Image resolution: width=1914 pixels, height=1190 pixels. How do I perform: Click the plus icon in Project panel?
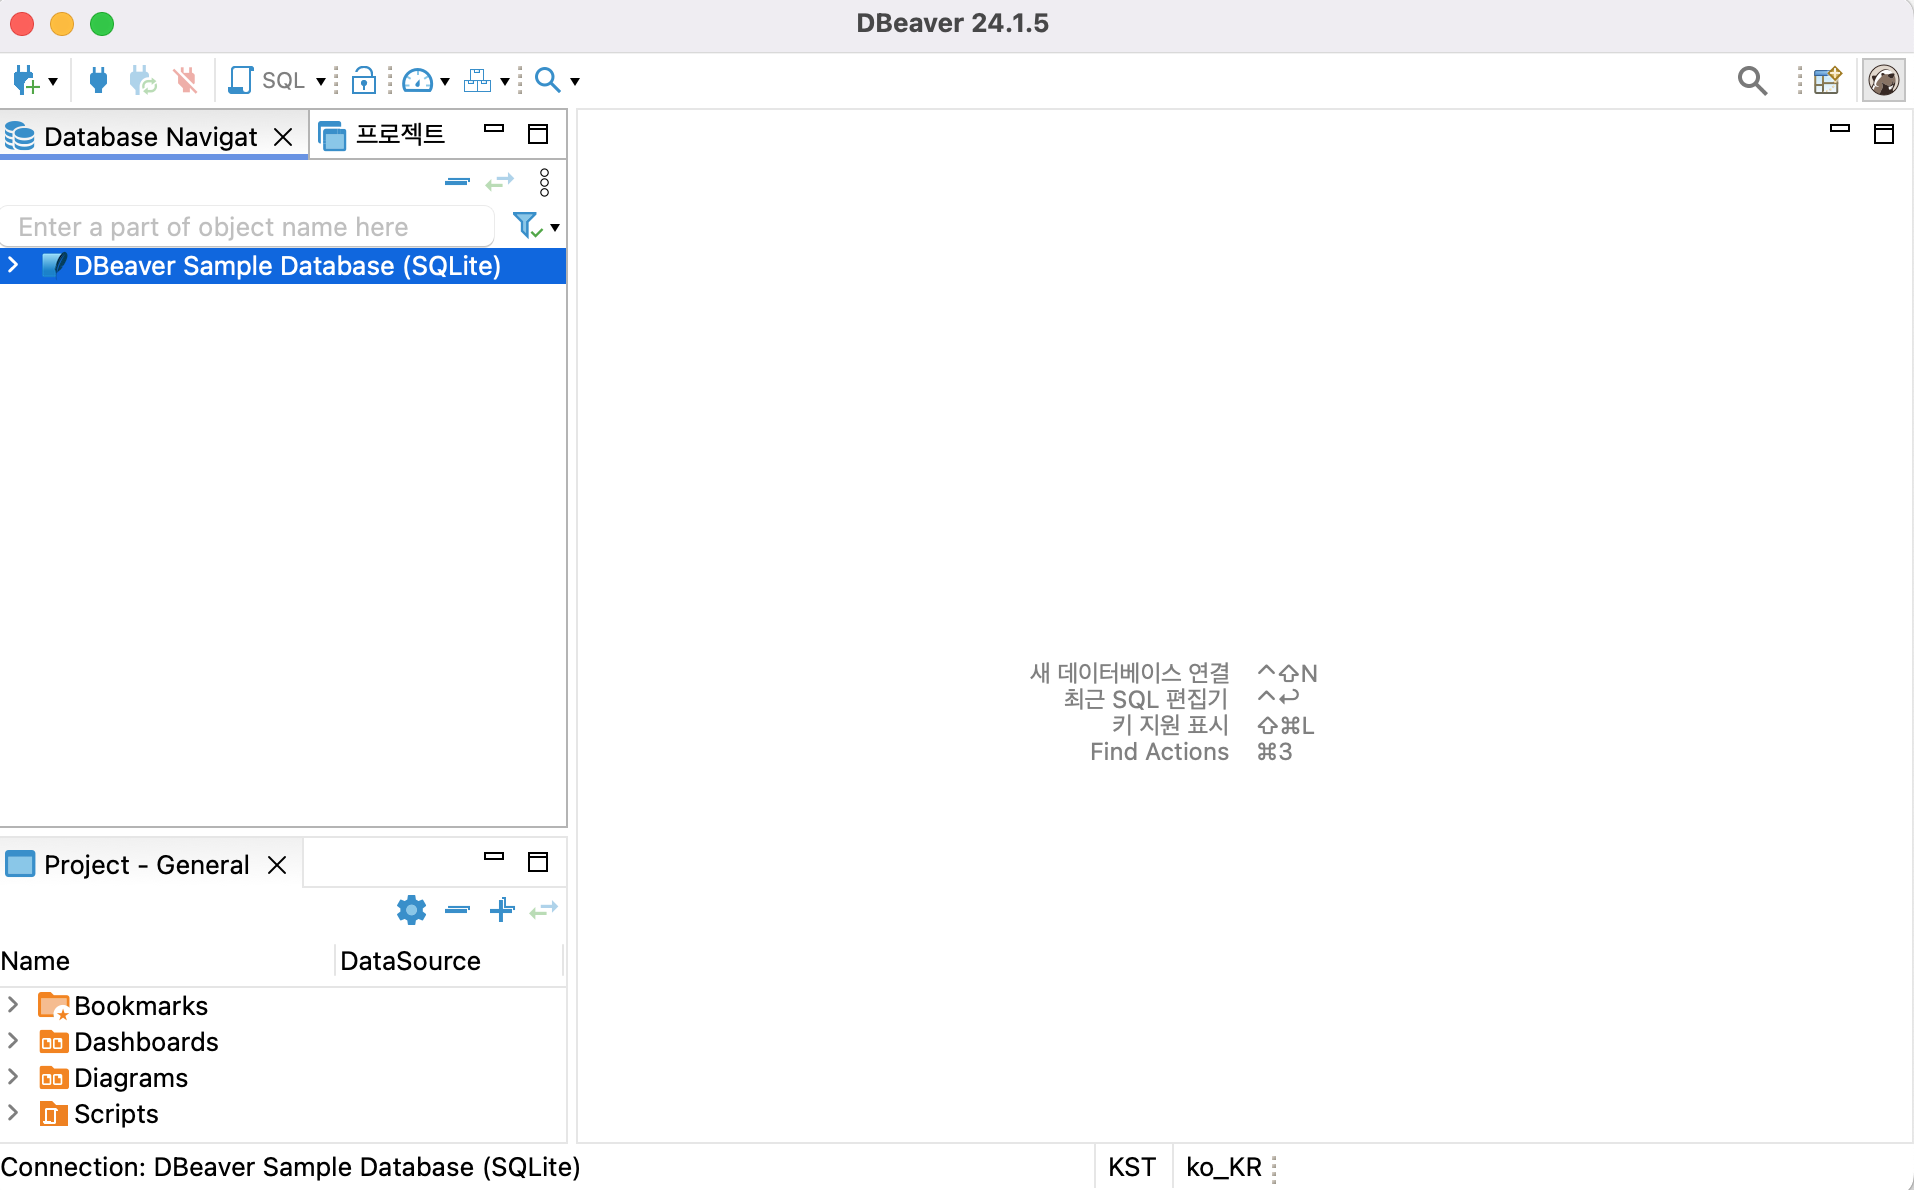[x=502, y=910]
